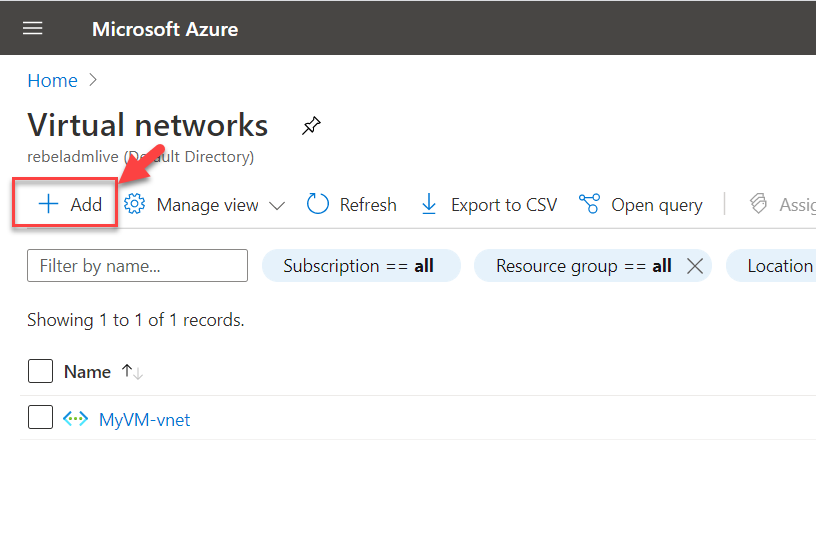Click the Name sort arrows icon

[132, 372]
